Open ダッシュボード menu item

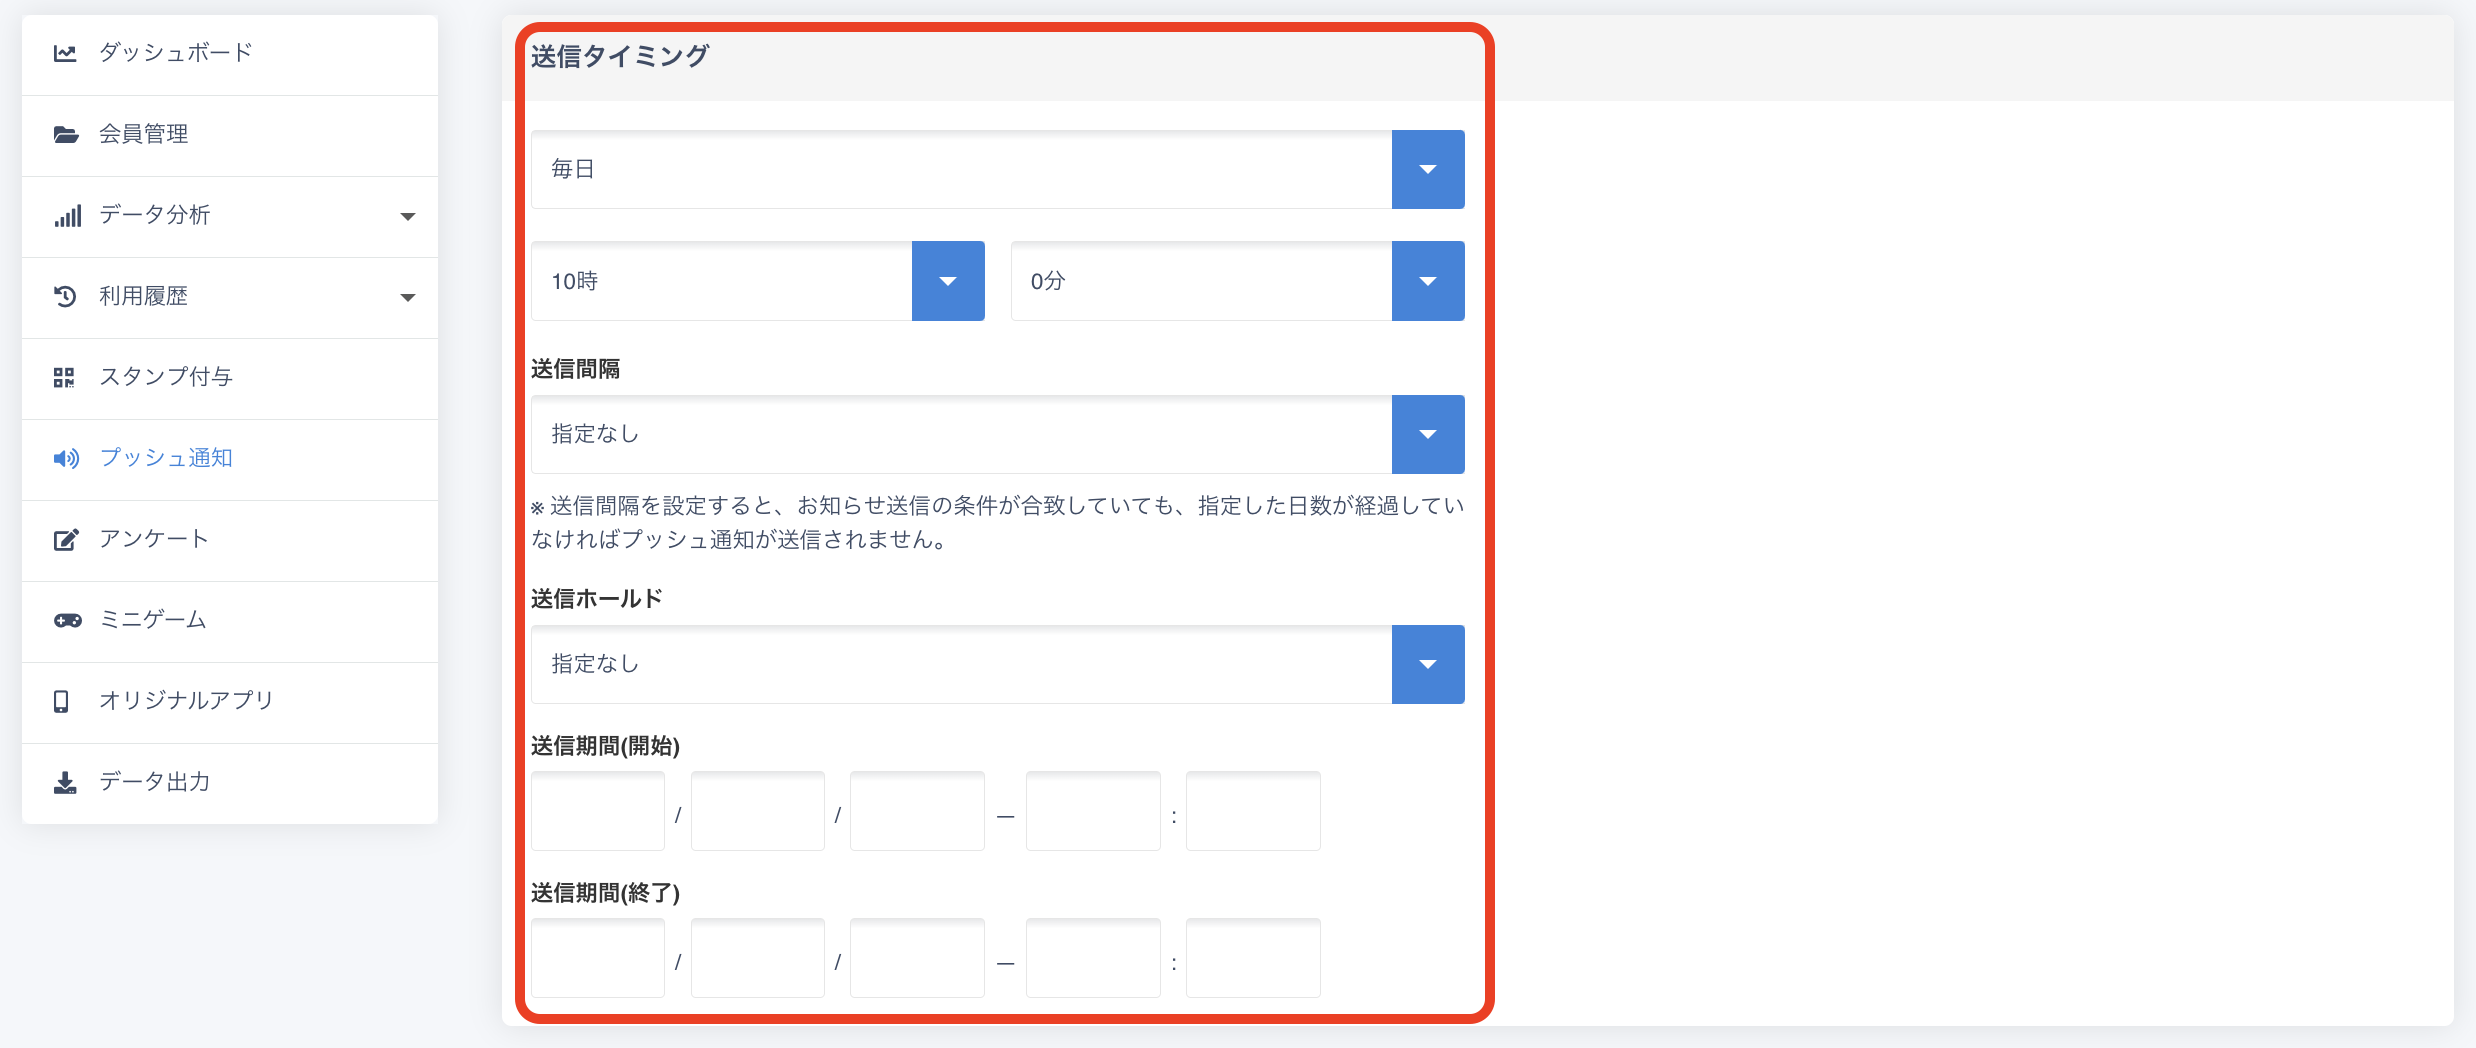pyautogui.click(x=176, y=52)
